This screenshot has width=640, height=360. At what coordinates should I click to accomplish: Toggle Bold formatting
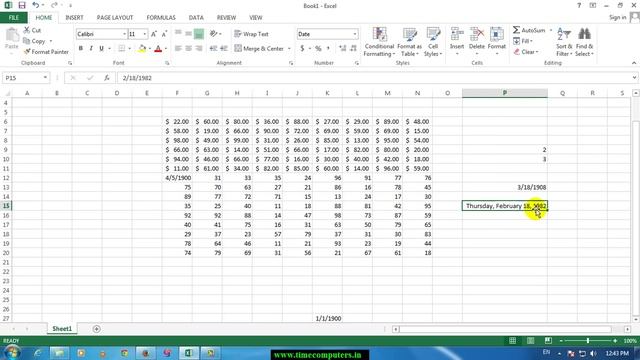pos(81,49)
